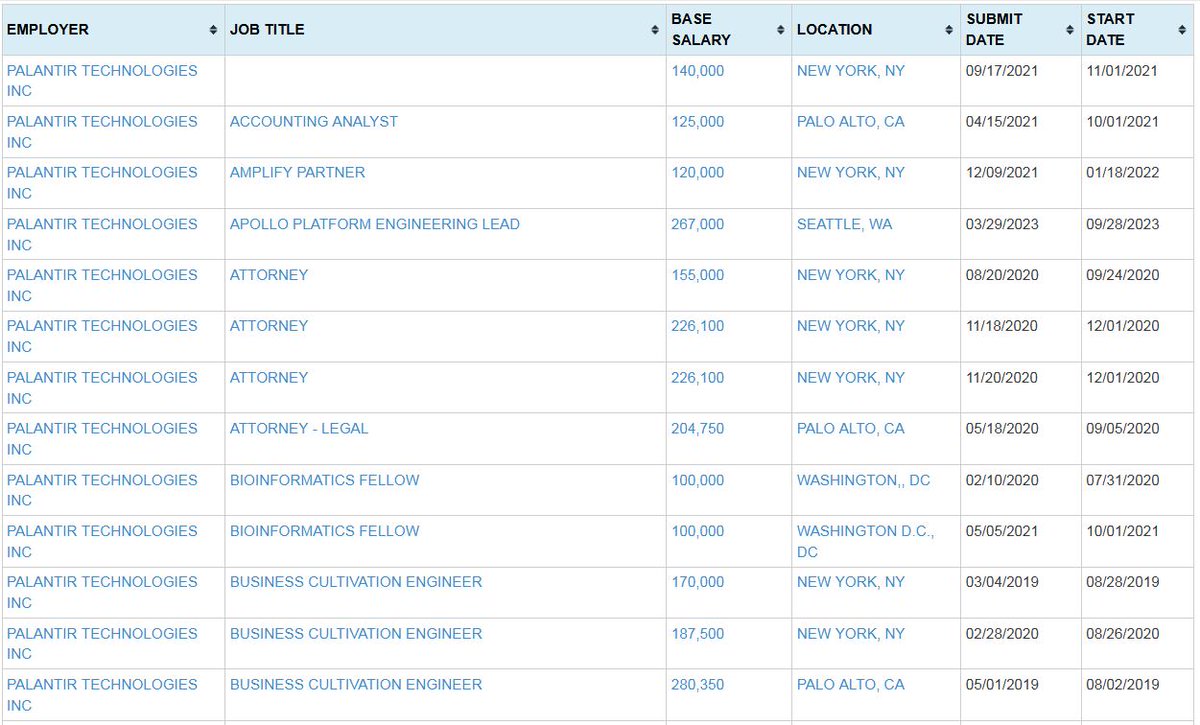
Task: Sort by Job Title column arrows
Action: pos(655,30)
